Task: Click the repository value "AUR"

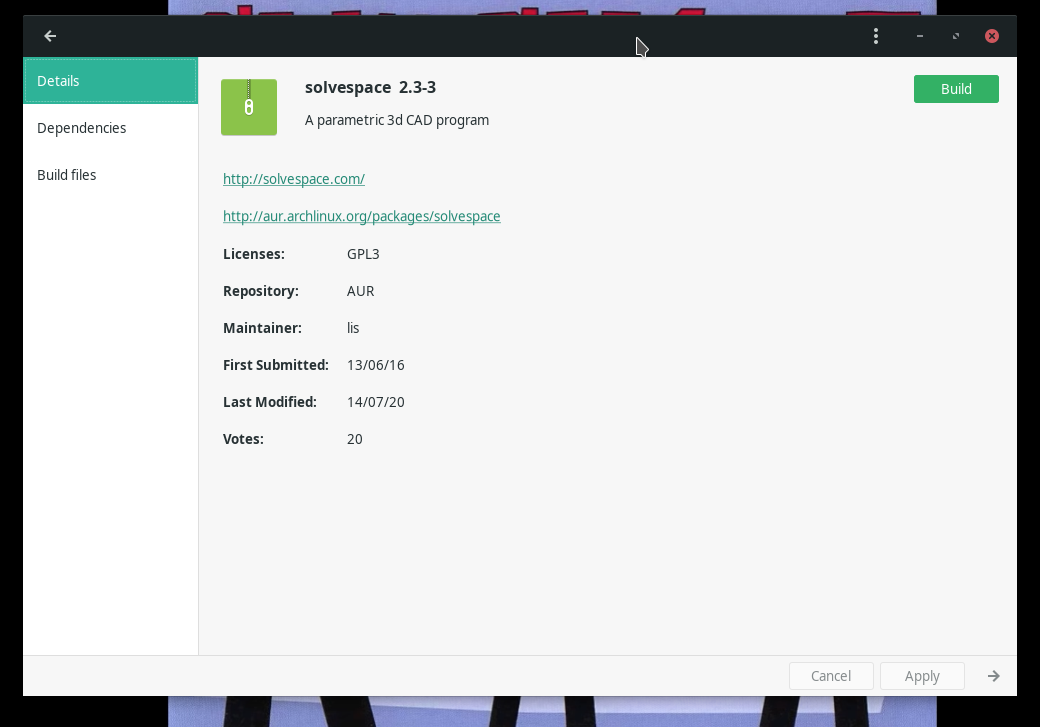Action: click(x=360, y=291)
